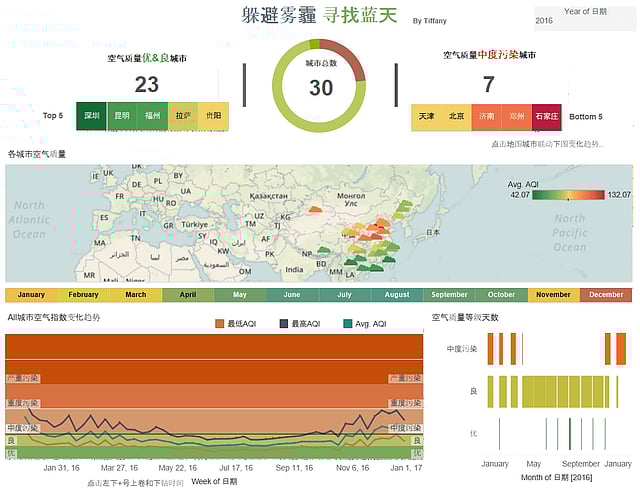Screen dimensions: 640x491
Task: Select the 拉萨 tile in Top 5
Action: 183,115
